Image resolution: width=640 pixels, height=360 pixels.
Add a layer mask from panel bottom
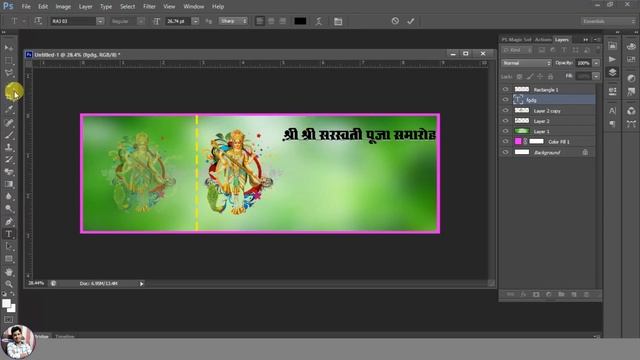coord(536,294)
